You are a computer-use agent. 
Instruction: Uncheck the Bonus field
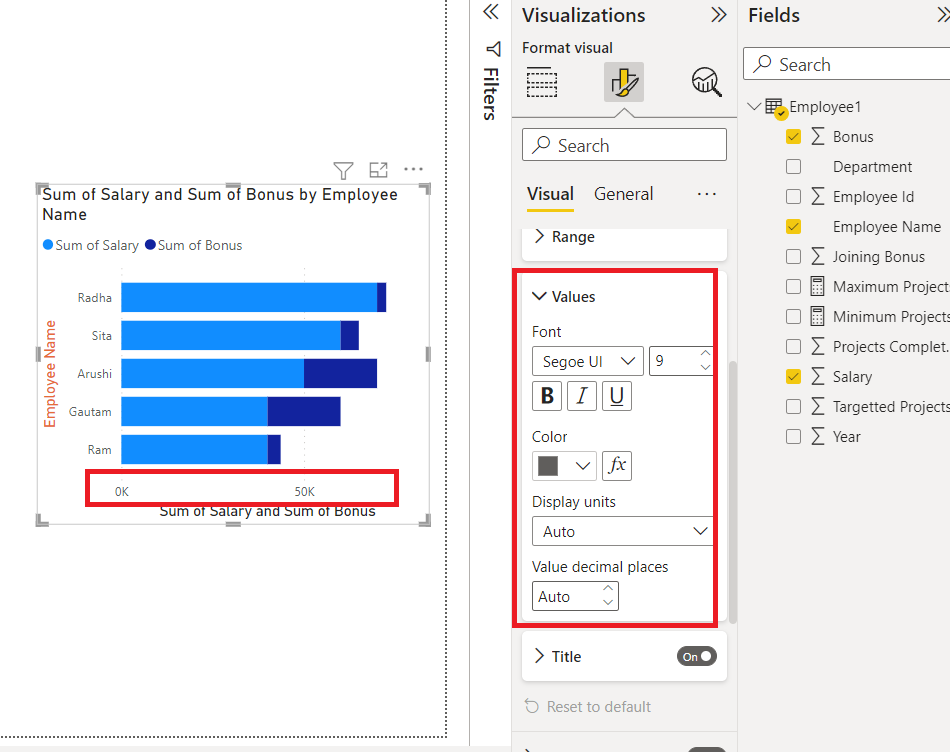[794, 136]
